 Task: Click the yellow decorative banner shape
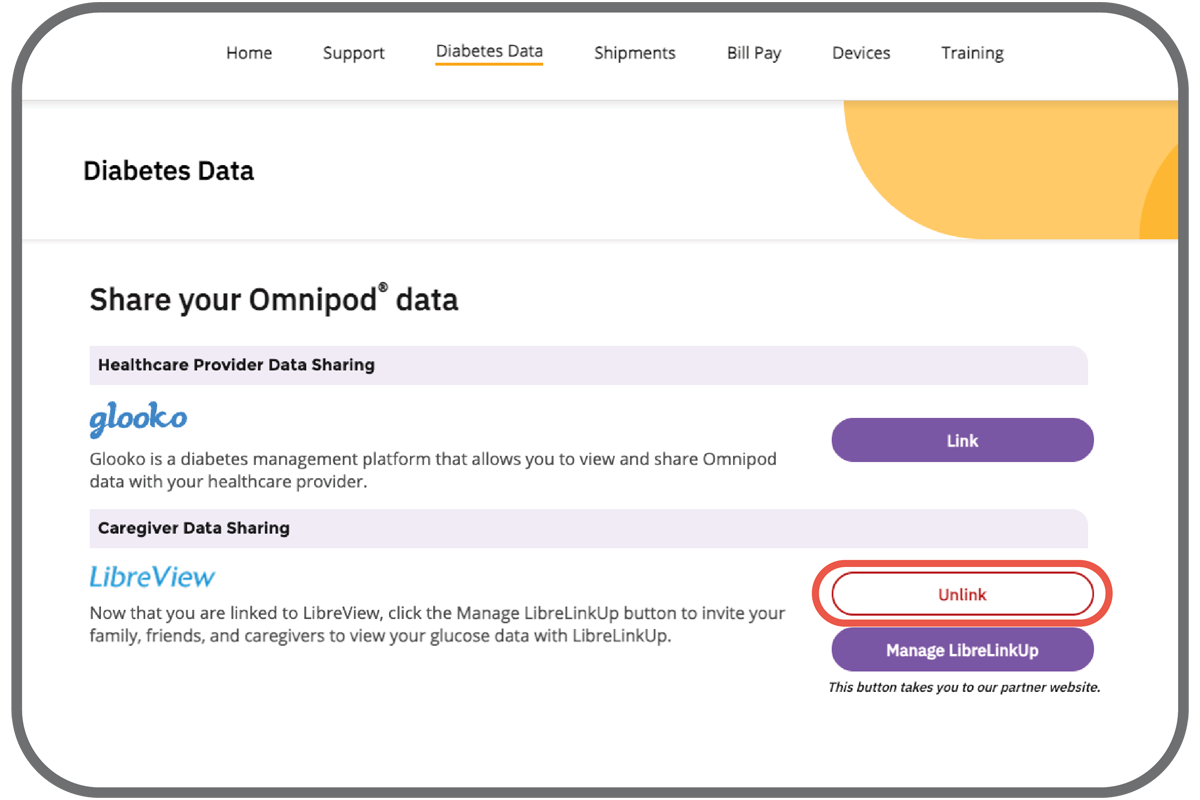1000,170
